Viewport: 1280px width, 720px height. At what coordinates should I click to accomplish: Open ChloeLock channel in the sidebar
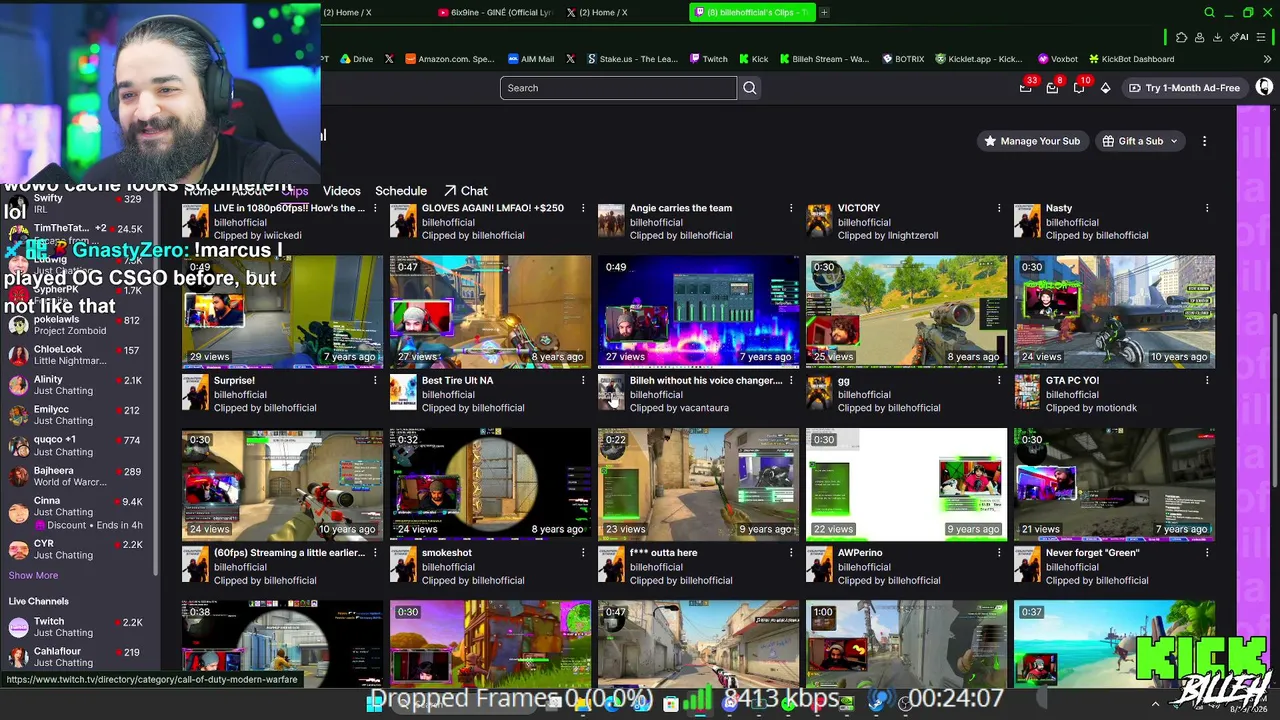(x=77, y=355)
